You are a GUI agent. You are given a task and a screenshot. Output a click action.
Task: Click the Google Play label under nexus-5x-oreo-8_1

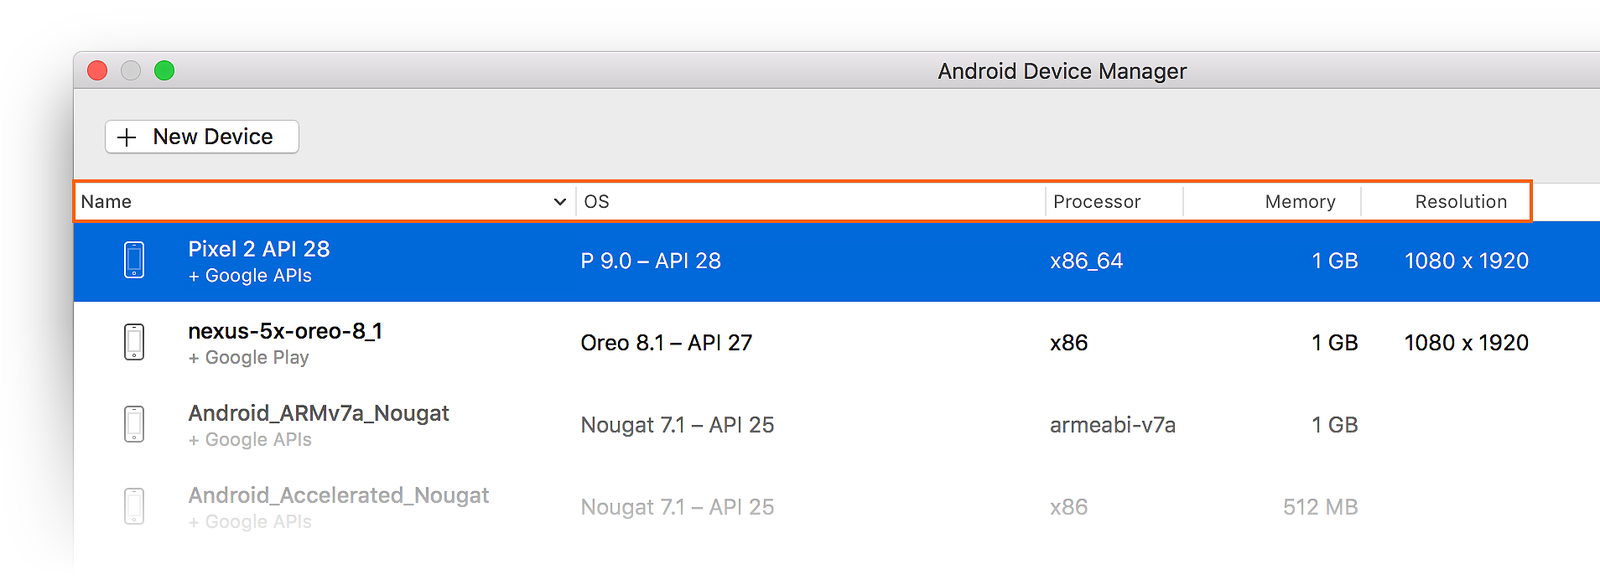pos(249,357)
